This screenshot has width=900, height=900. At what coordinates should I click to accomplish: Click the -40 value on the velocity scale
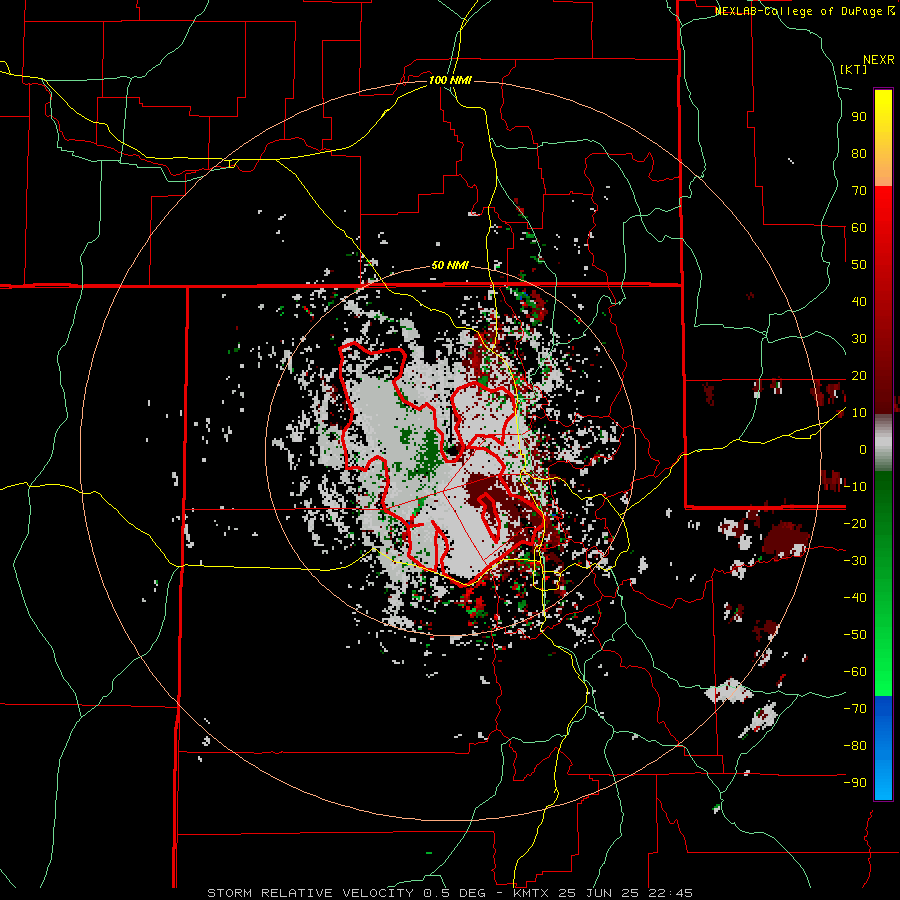pos(855,598)
